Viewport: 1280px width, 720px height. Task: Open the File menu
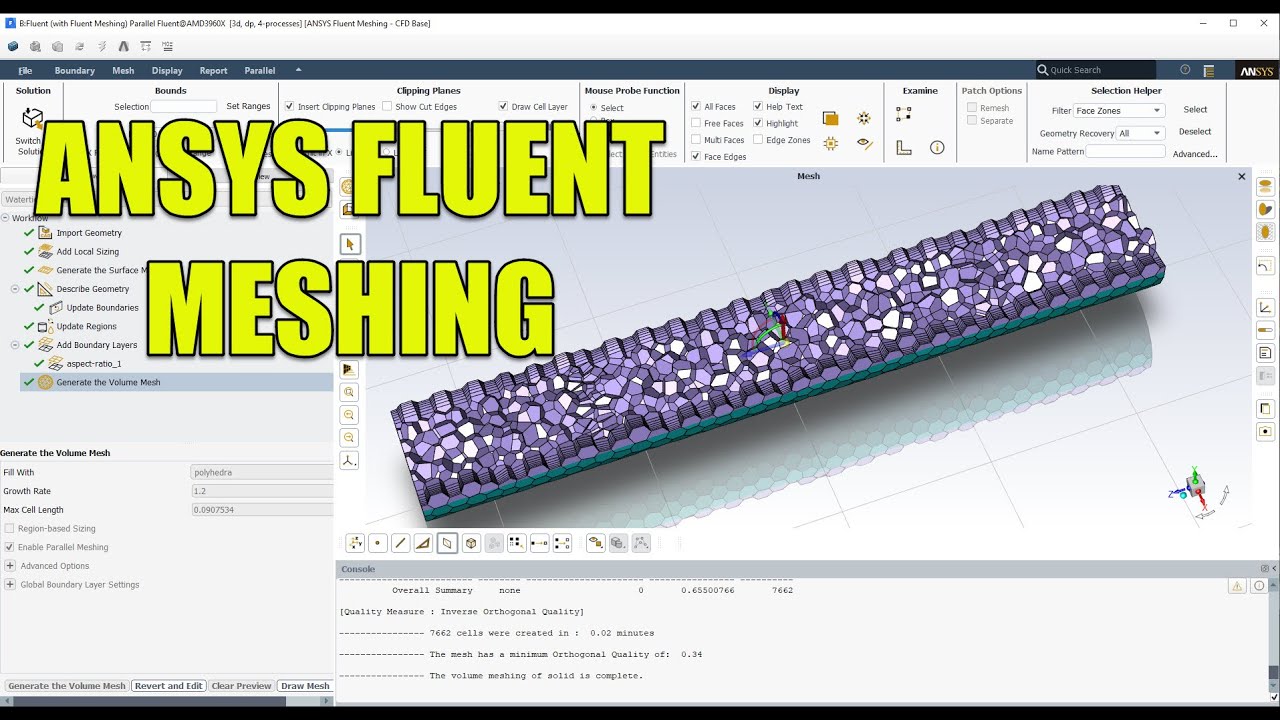(x=25, y=71)
